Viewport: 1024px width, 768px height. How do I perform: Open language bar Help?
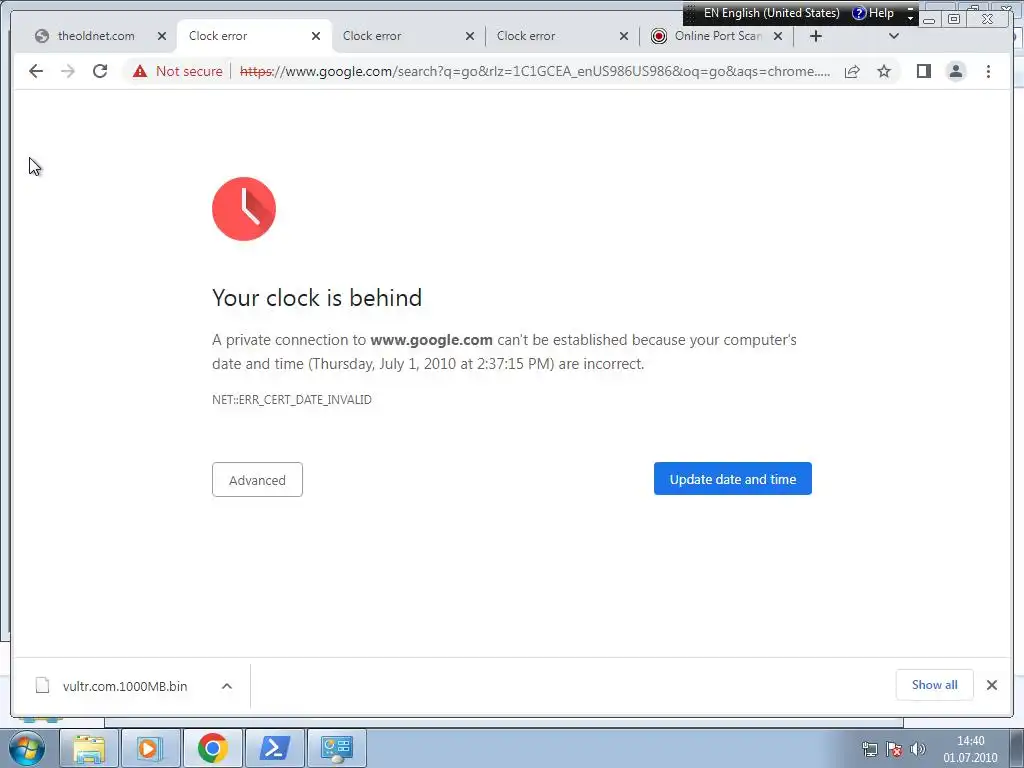(x=874, y=13)
